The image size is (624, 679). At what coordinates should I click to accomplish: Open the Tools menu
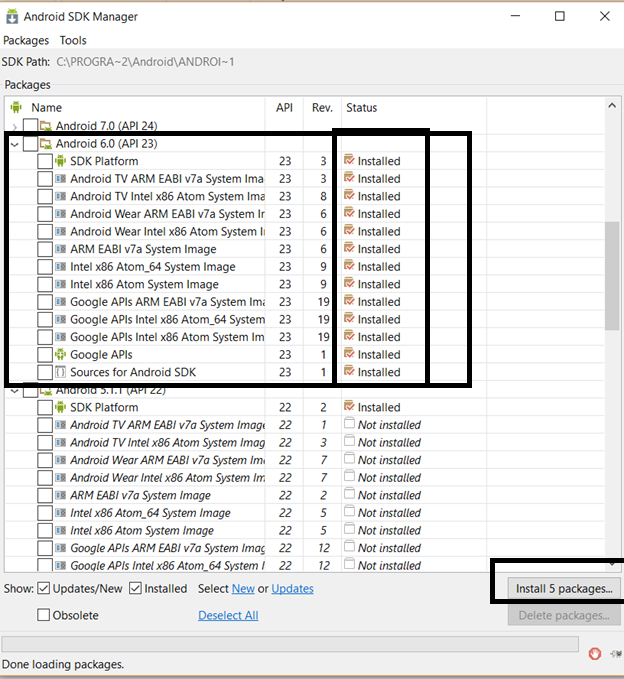(x=73, y=40)
